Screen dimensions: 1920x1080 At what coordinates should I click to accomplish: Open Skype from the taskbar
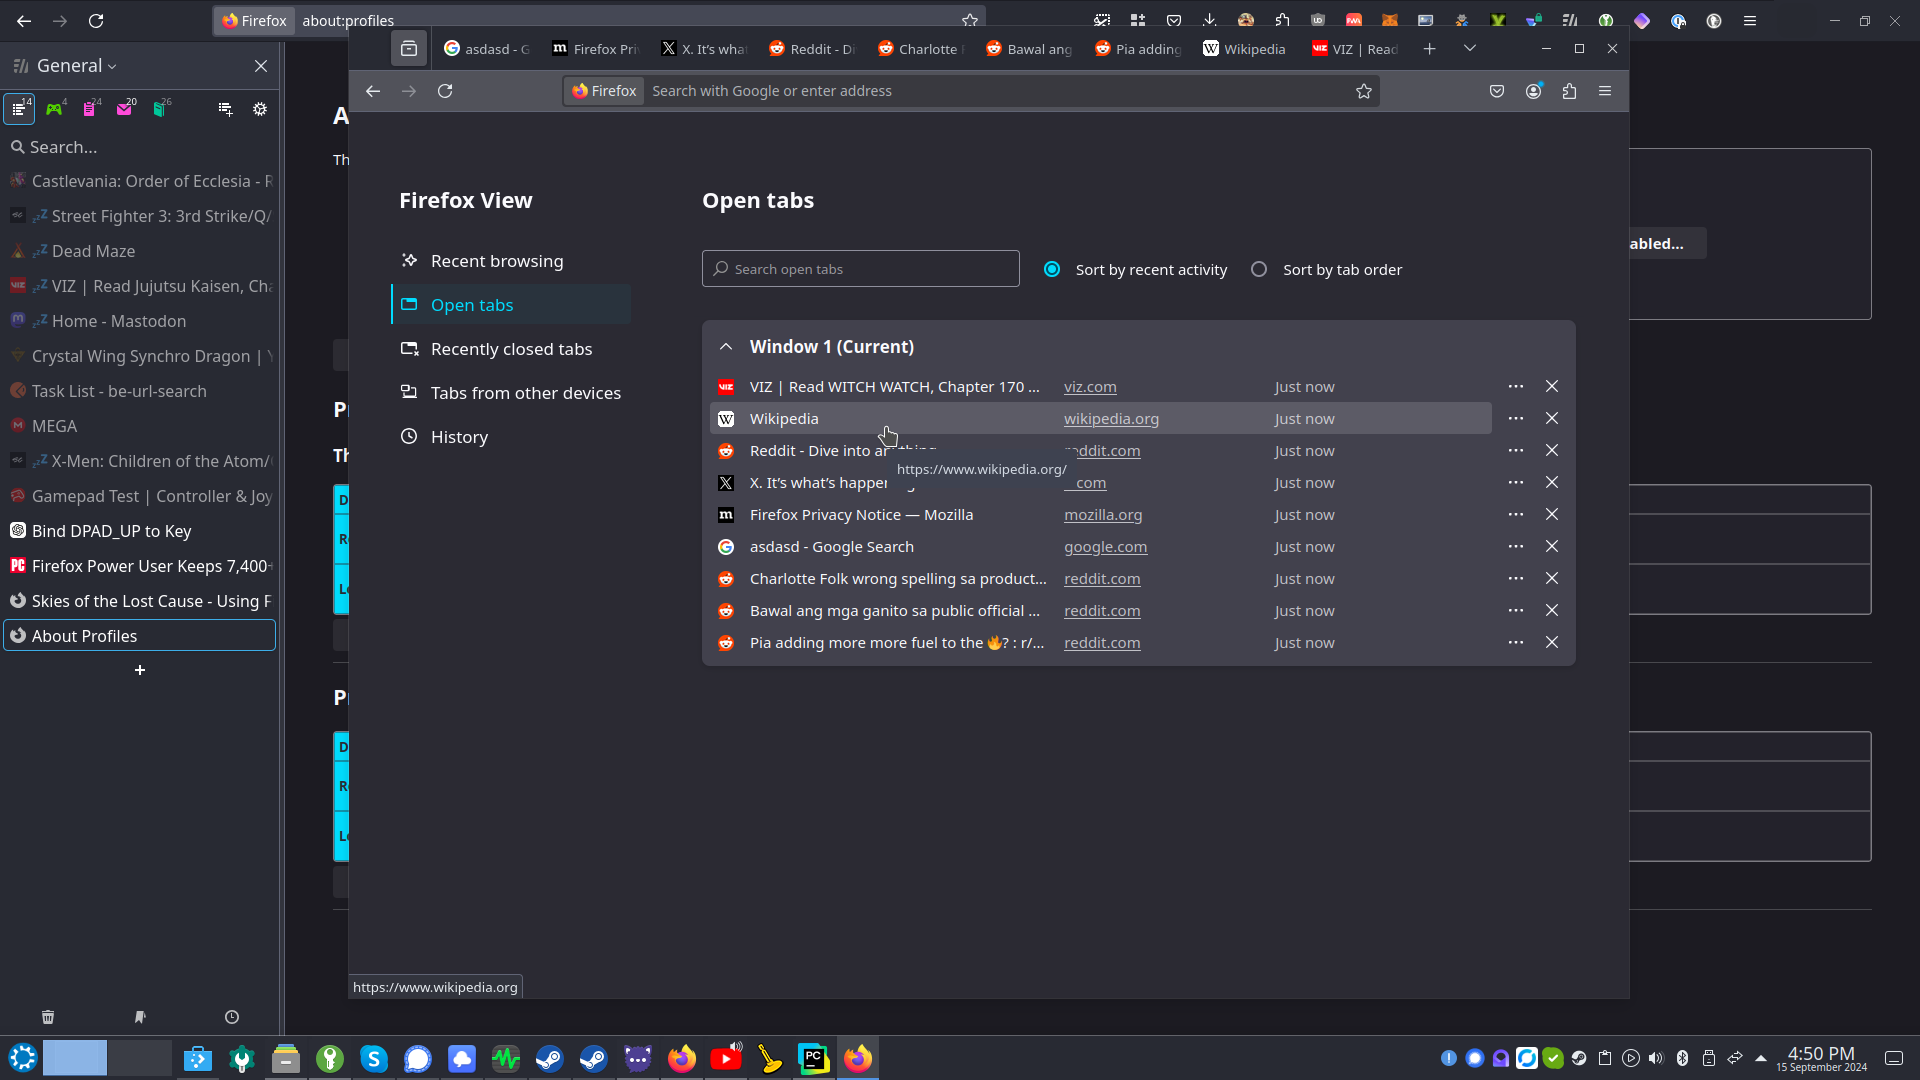coord(374,1058)
